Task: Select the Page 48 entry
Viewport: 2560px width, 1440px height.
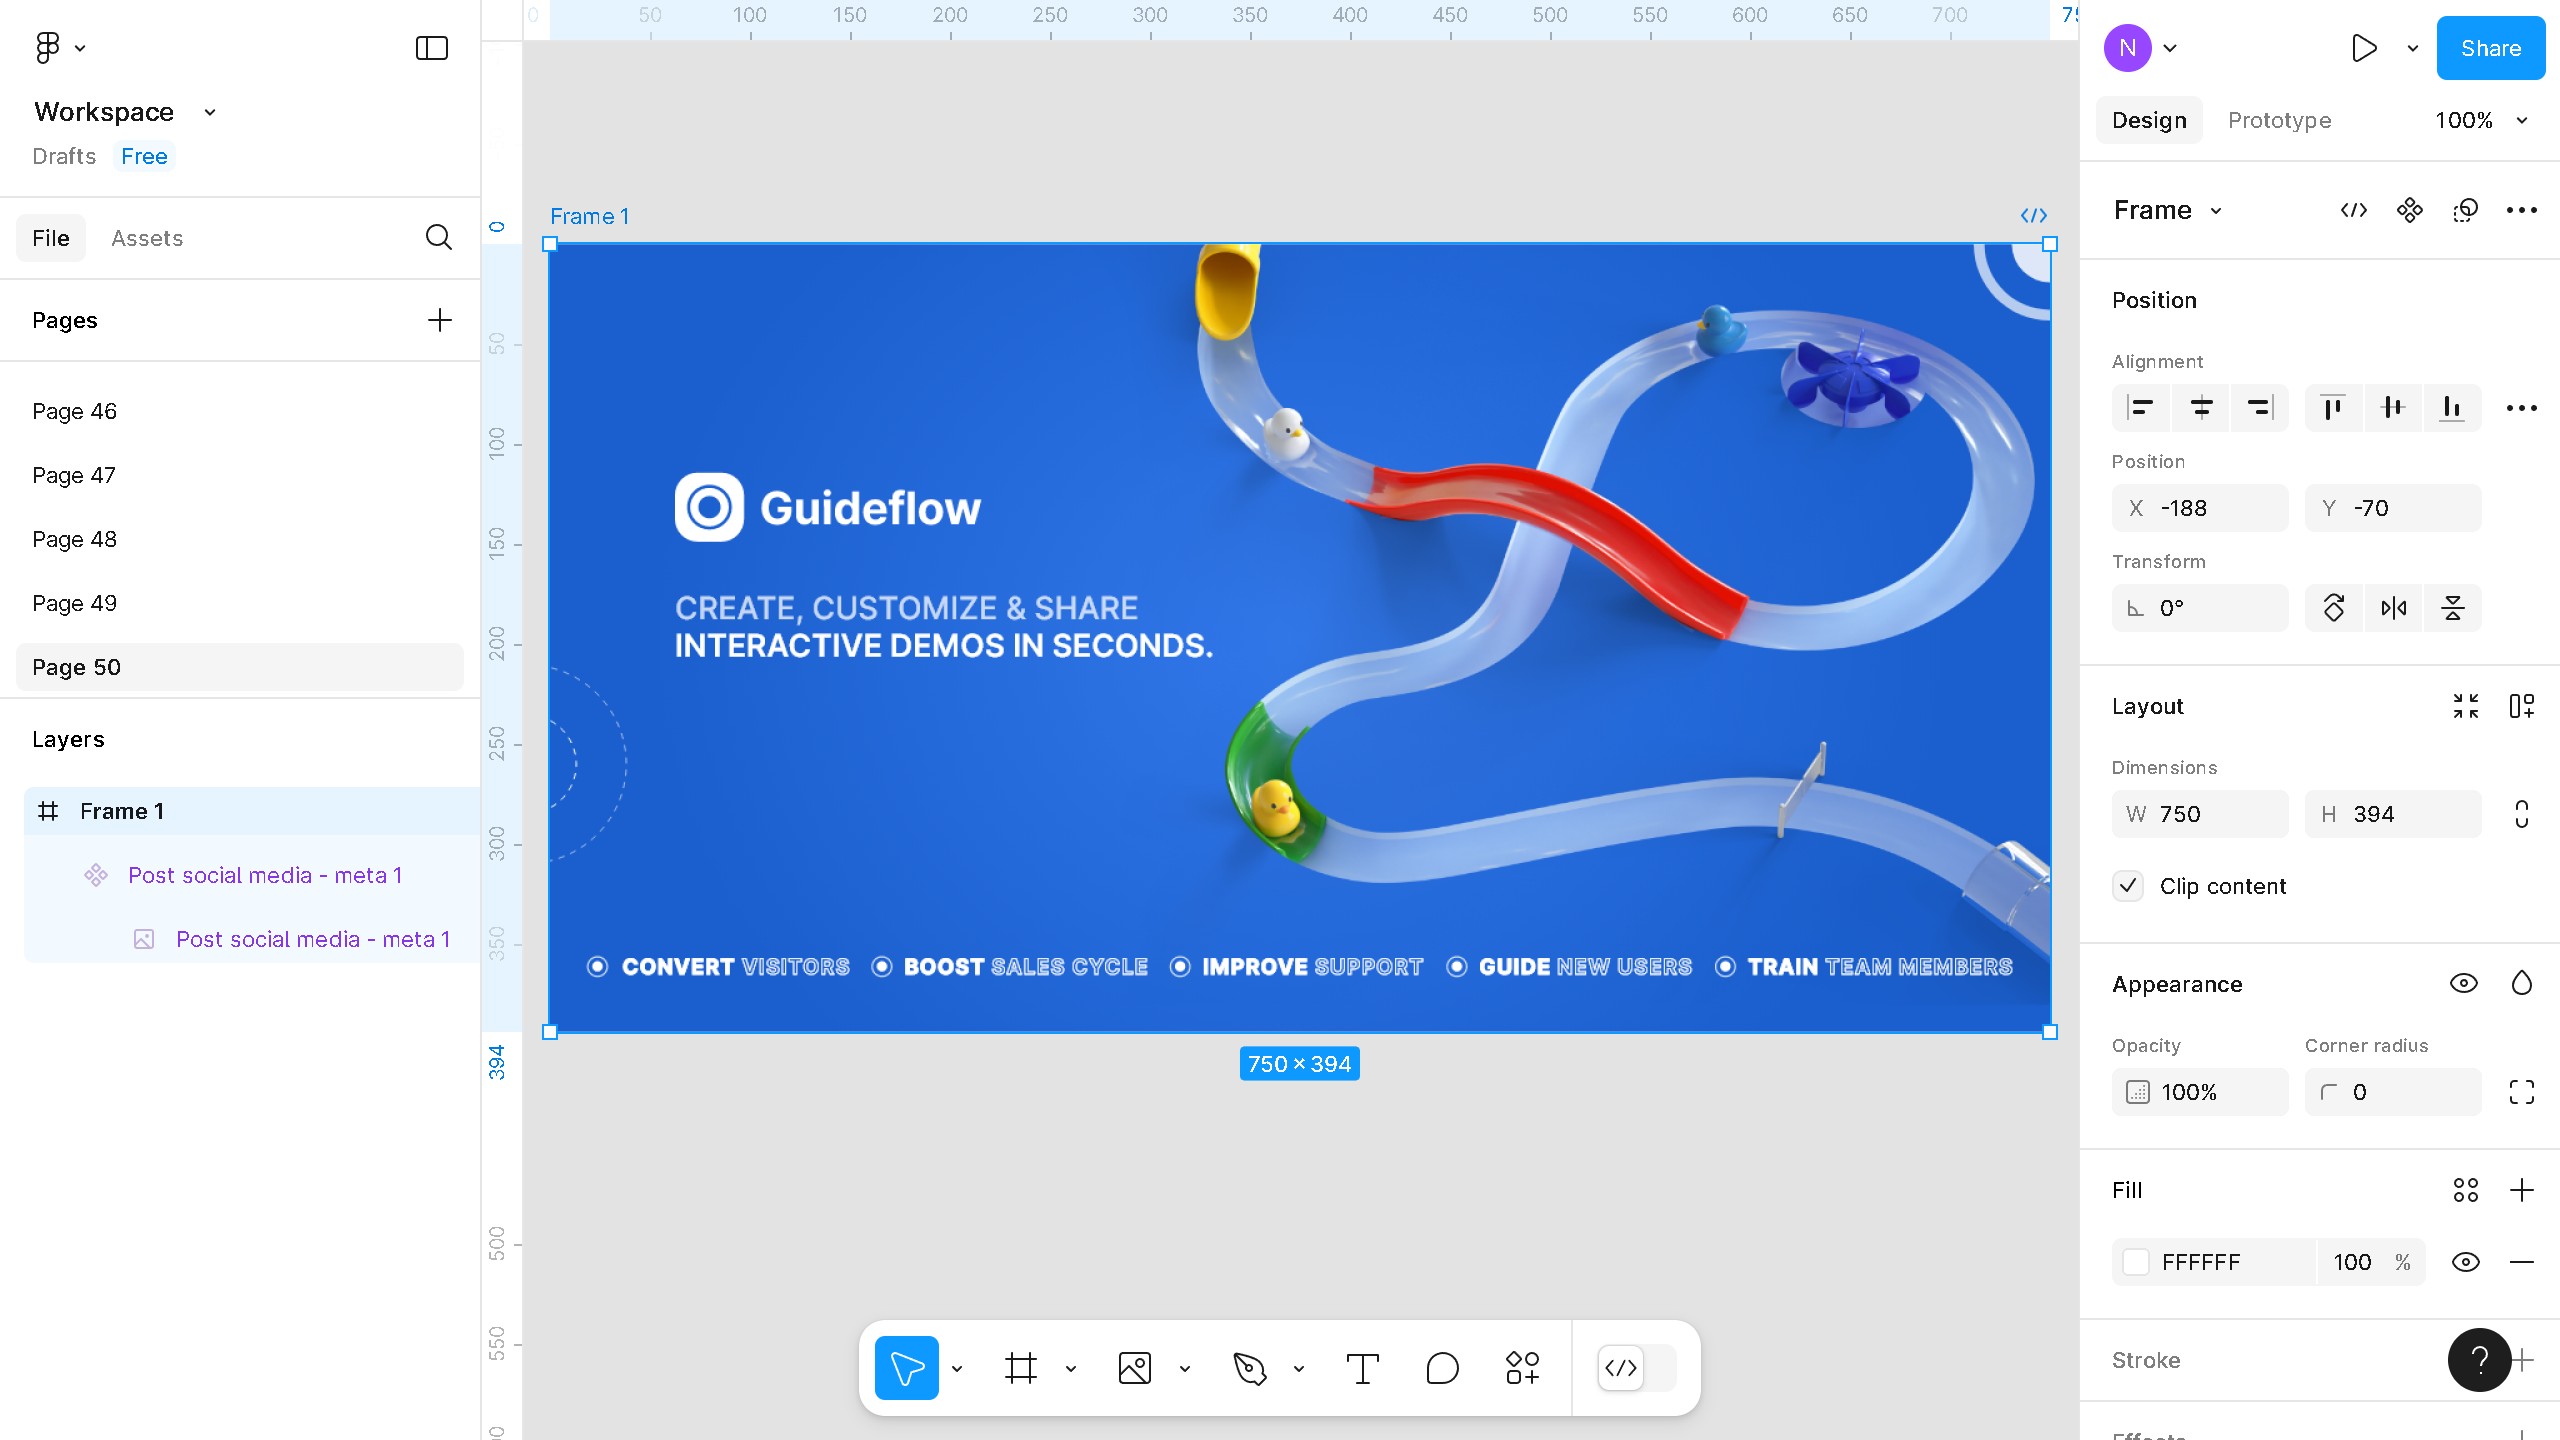Action: [x=75, y=539]
